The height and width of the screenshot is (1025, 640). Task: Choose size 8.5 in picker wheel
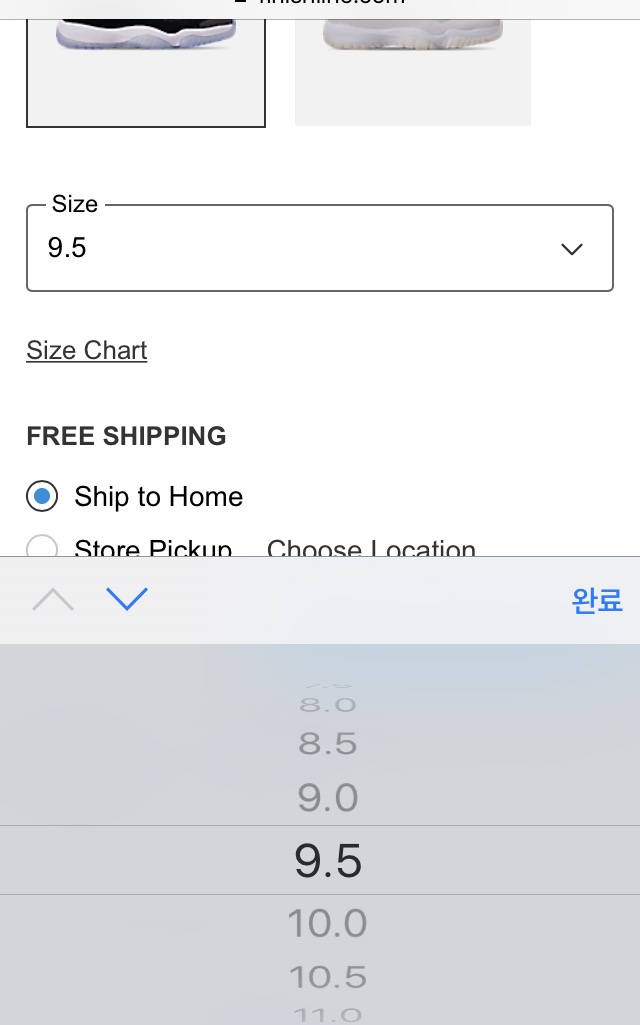tap(328, 743)
